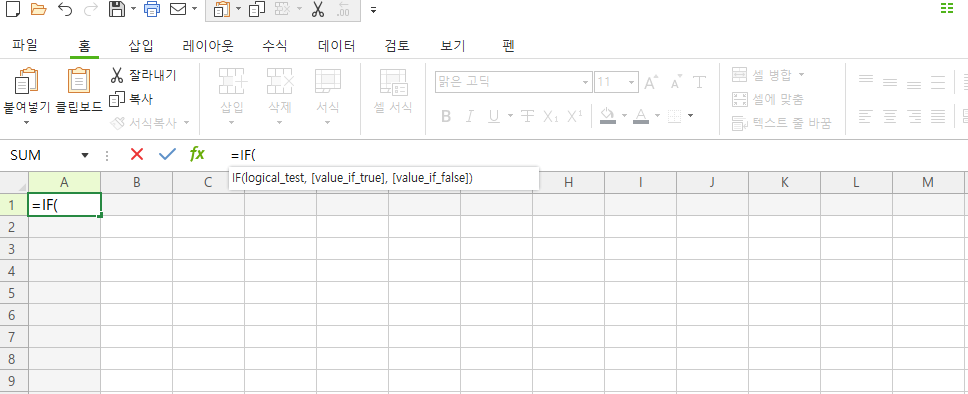Cut with quick access scissors icon
The width and height of the screenshot is (968, 394).
click(x=318, y=9)
